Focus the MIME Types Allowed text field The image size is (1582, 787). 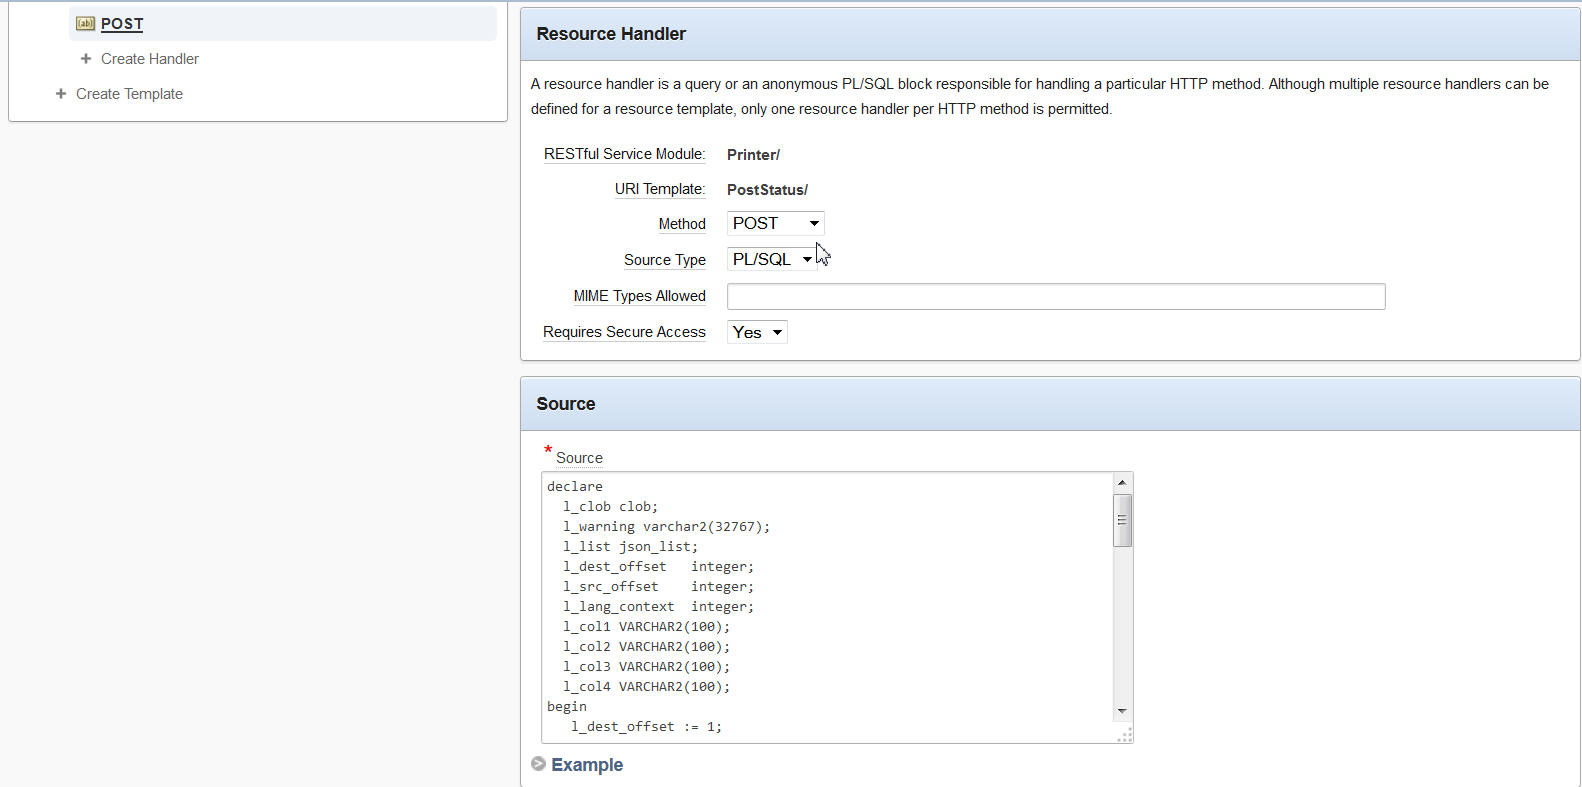pyautogui.click(x=1055, y=297)
